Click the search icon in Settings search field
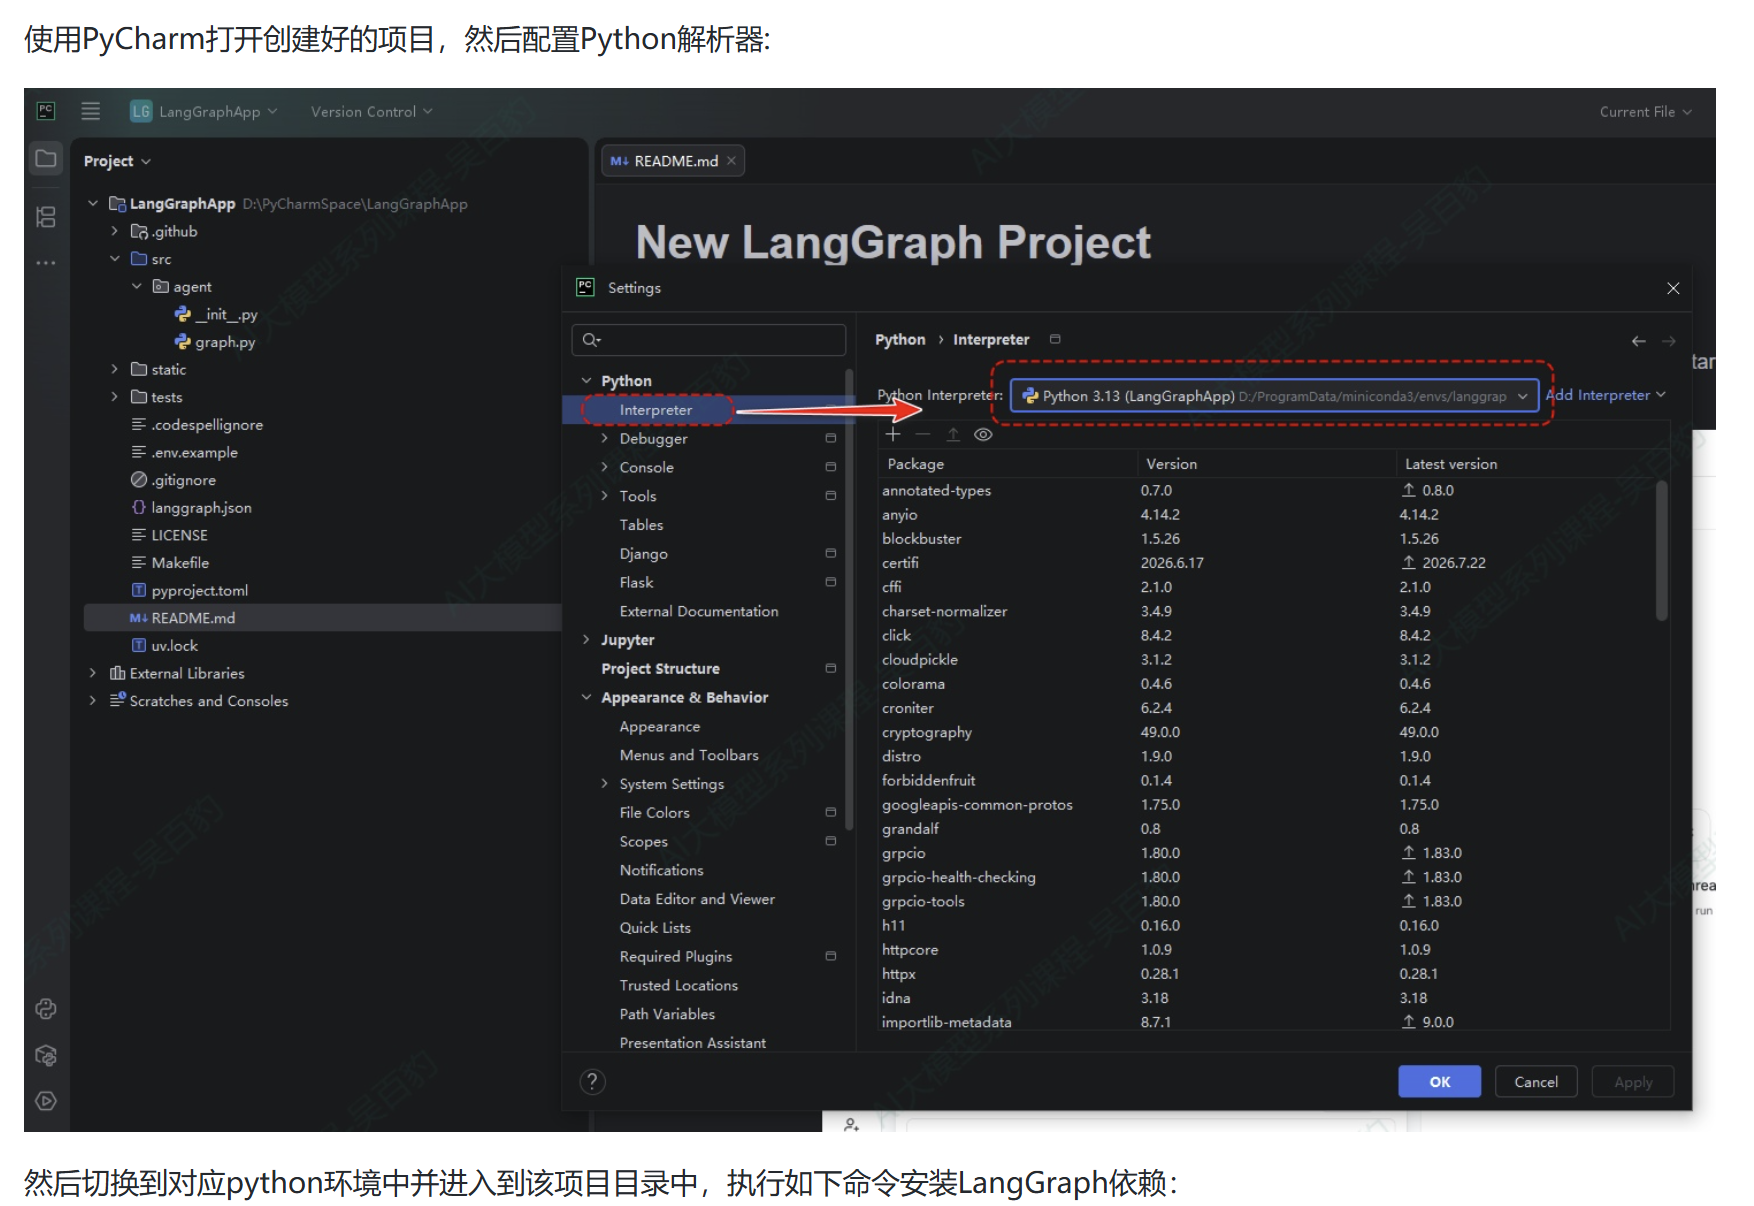The height and width of the screenshot is (1206, 1754). [591, 340]
